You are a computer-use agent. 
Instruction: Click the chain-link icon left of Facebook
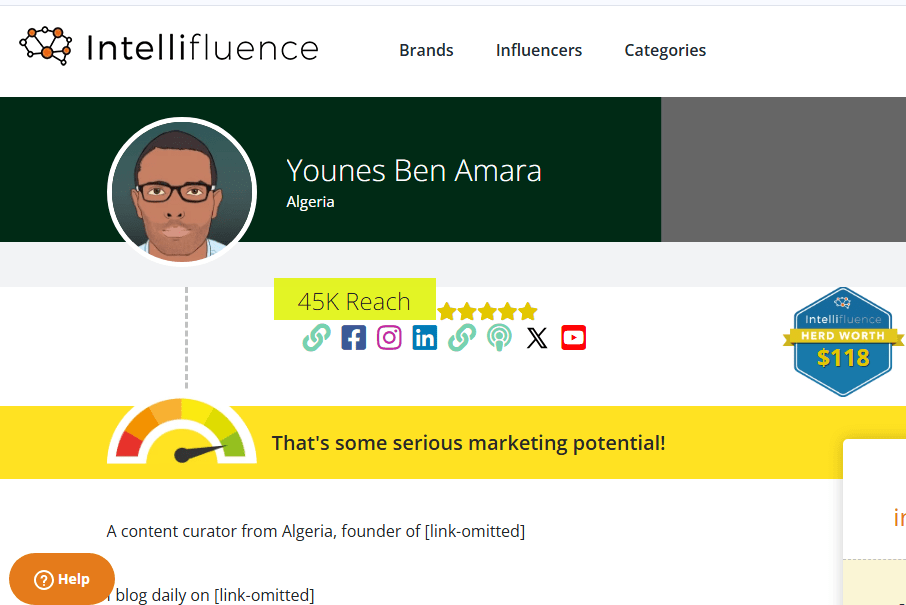click(x=316, y=338)
